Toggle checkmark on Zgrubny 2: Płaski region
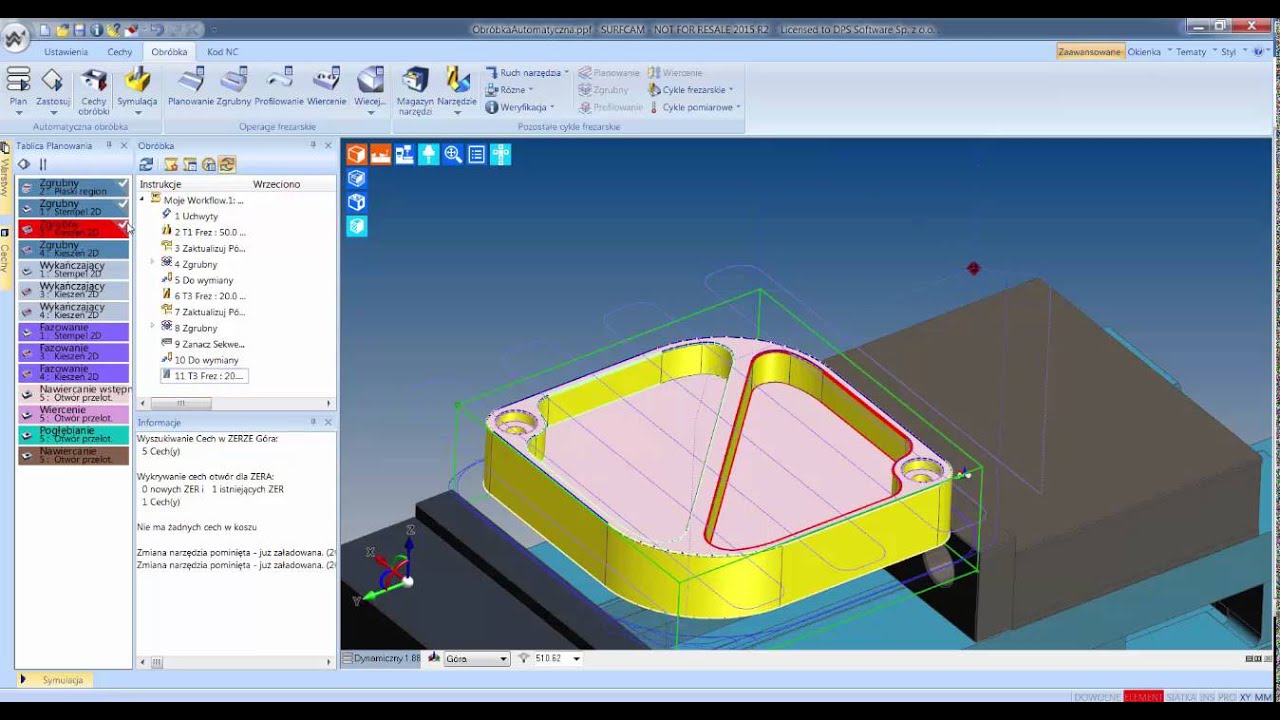The width and height of the screenshot is (1280, 720). click(122, 184)
